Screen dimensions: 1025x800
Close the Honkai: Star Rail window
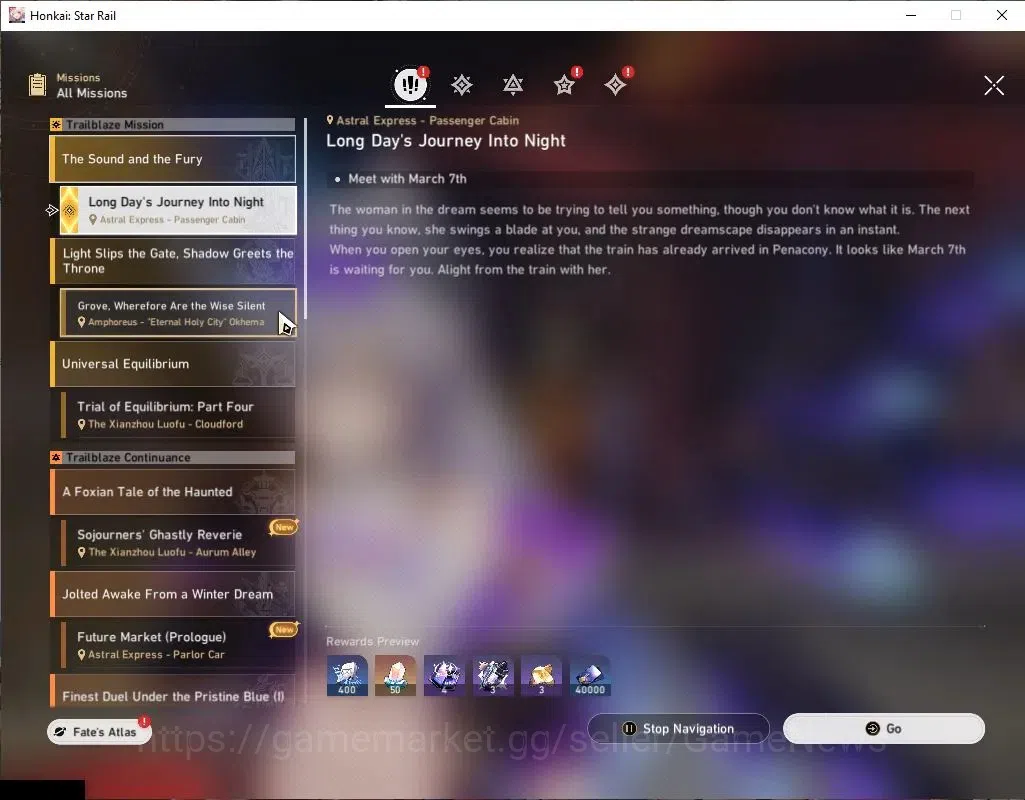[1001, 15]
